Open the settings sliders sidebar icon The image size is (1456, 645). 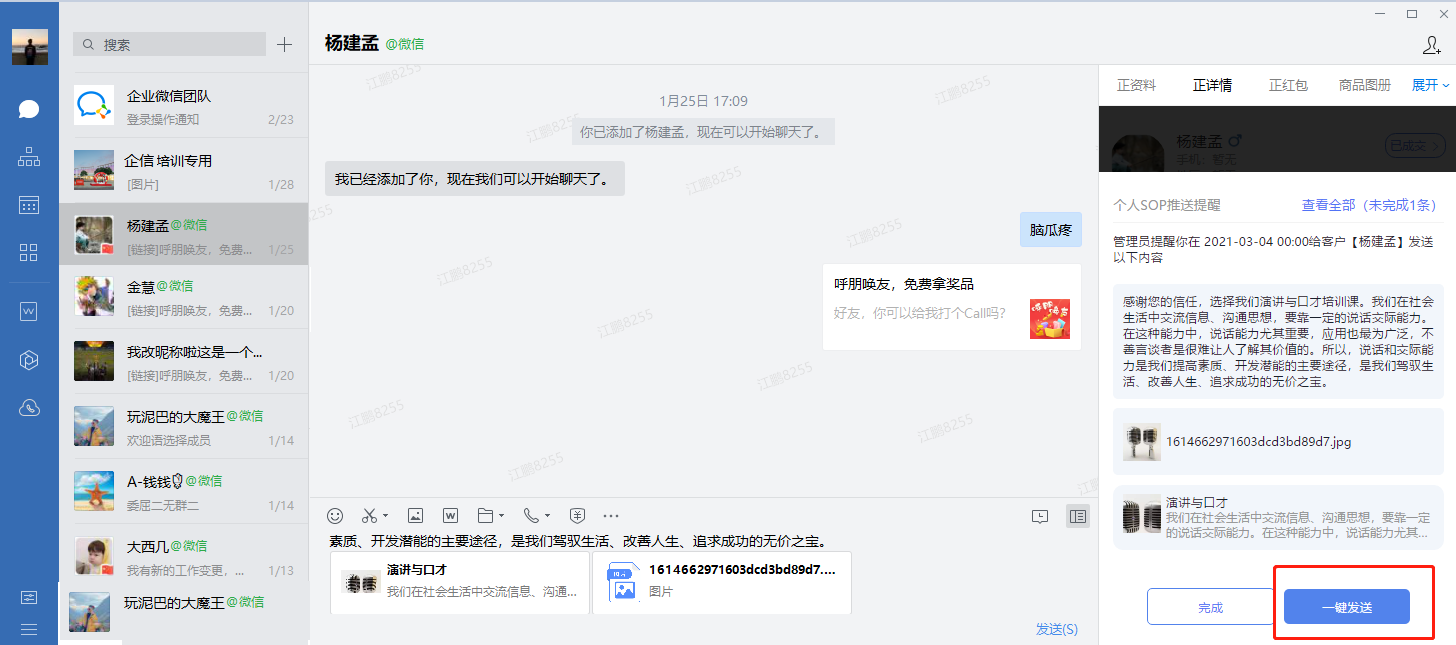[x=29, y=597]
